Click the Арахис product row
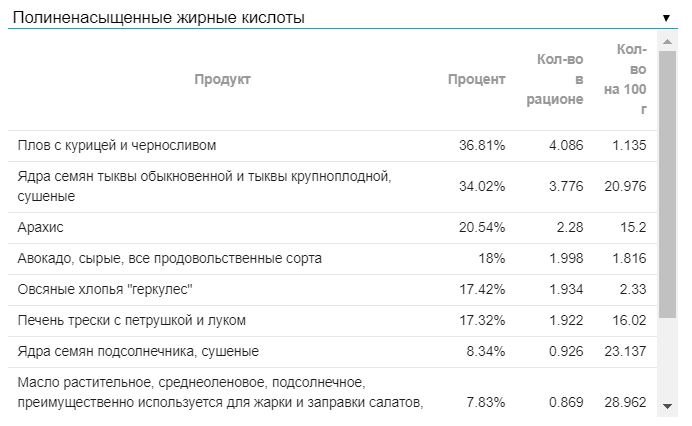 [x=41, y=228]
